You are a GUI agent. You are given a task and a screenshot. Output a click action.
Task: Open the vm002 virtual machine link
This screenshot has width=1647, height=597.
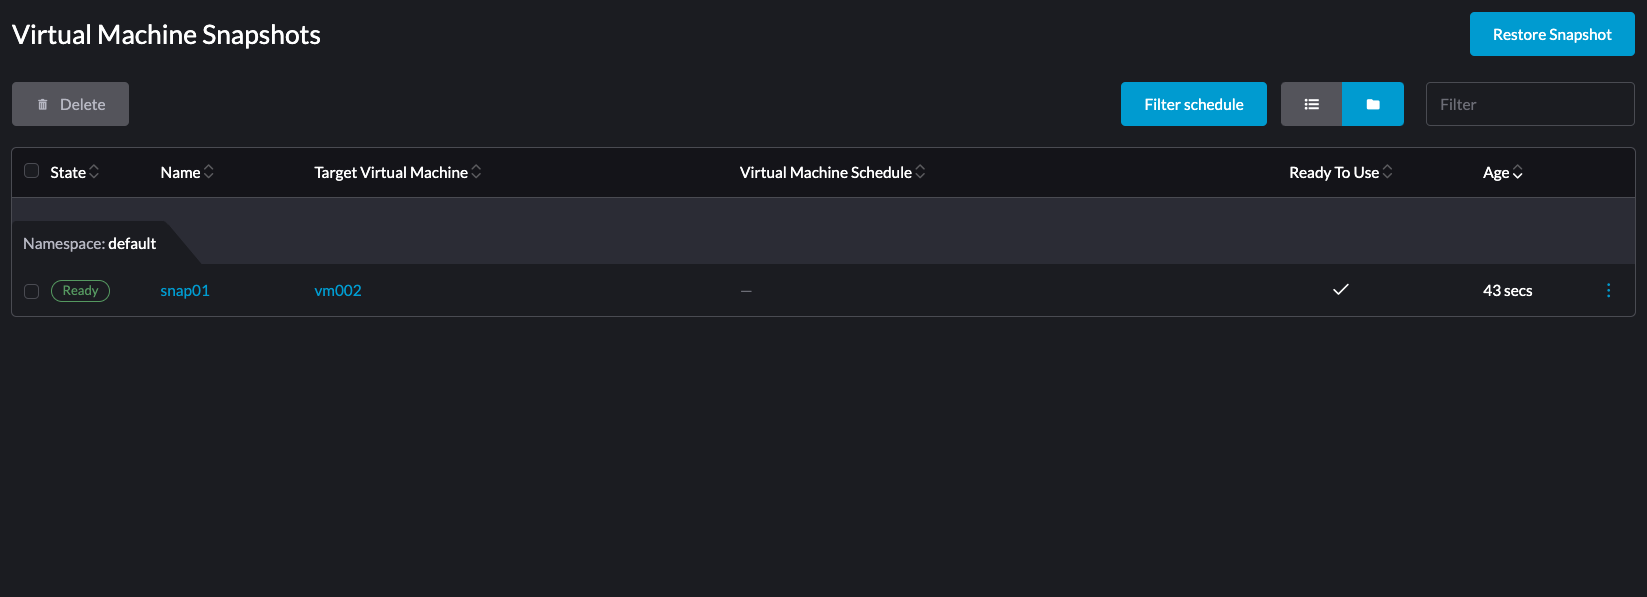[338, 290]
